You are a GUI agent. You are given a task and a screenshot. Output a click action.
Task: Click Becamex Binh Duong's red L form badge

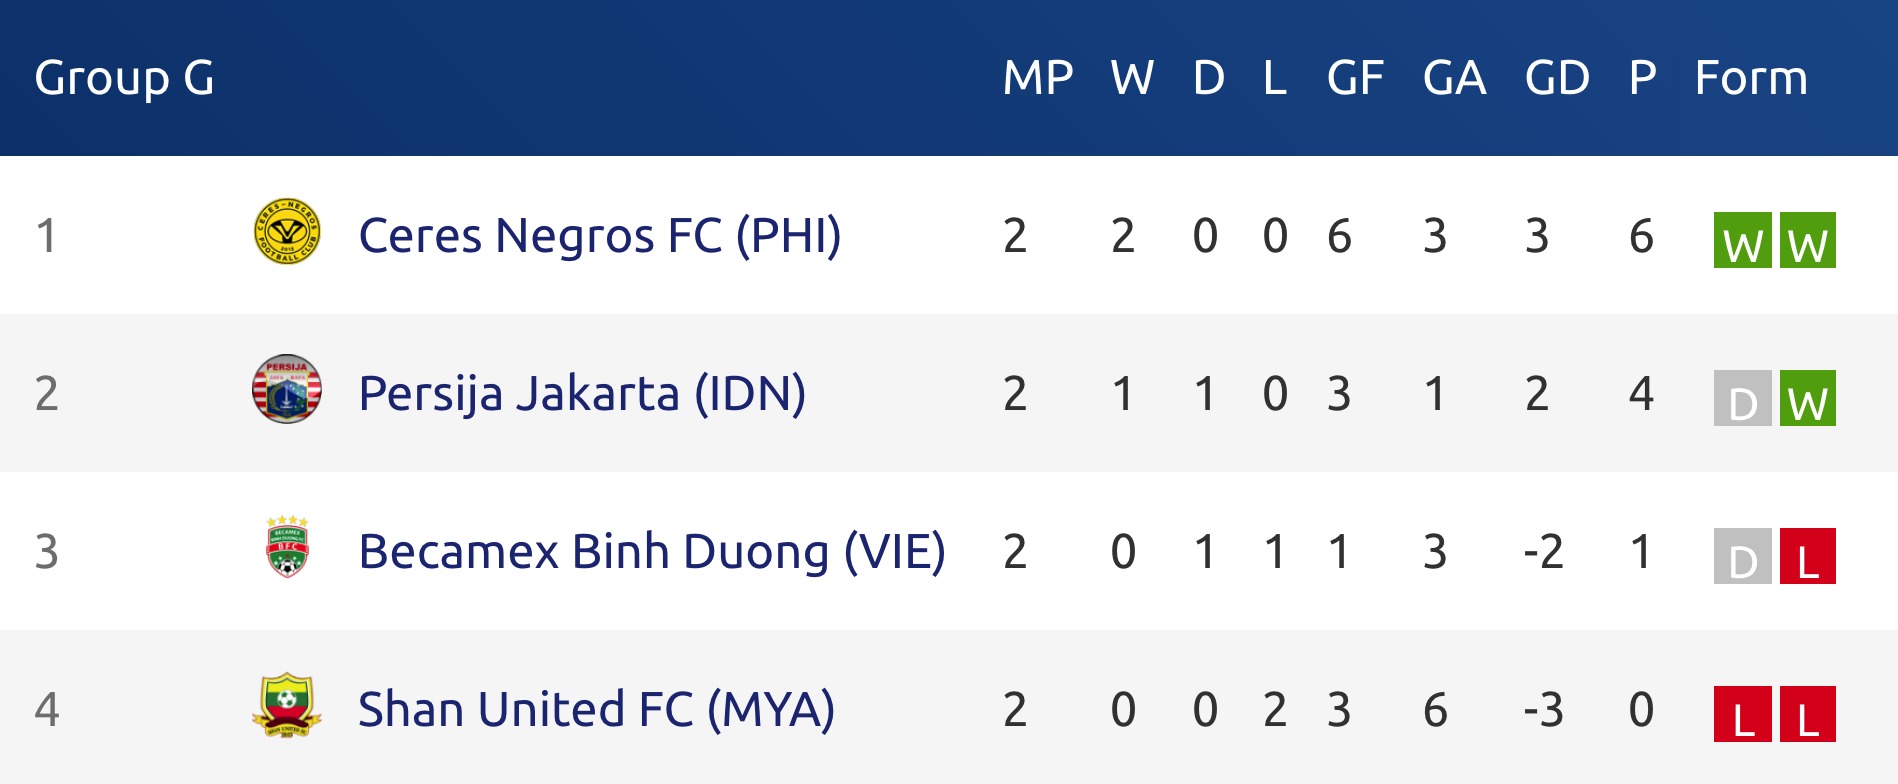[1808, 556]
